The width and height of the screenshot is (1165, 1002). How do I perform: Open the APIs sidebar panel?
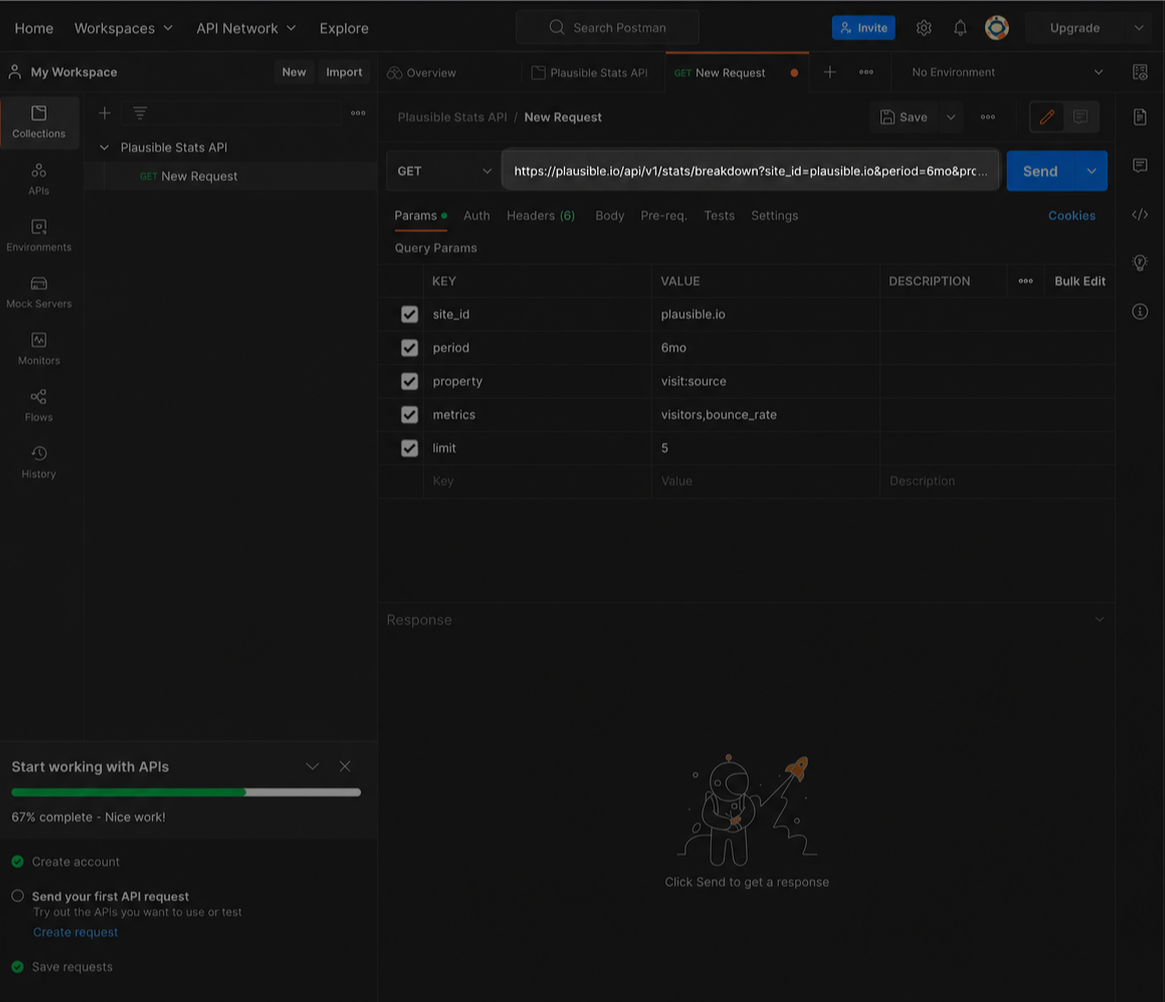click(39, 179)
